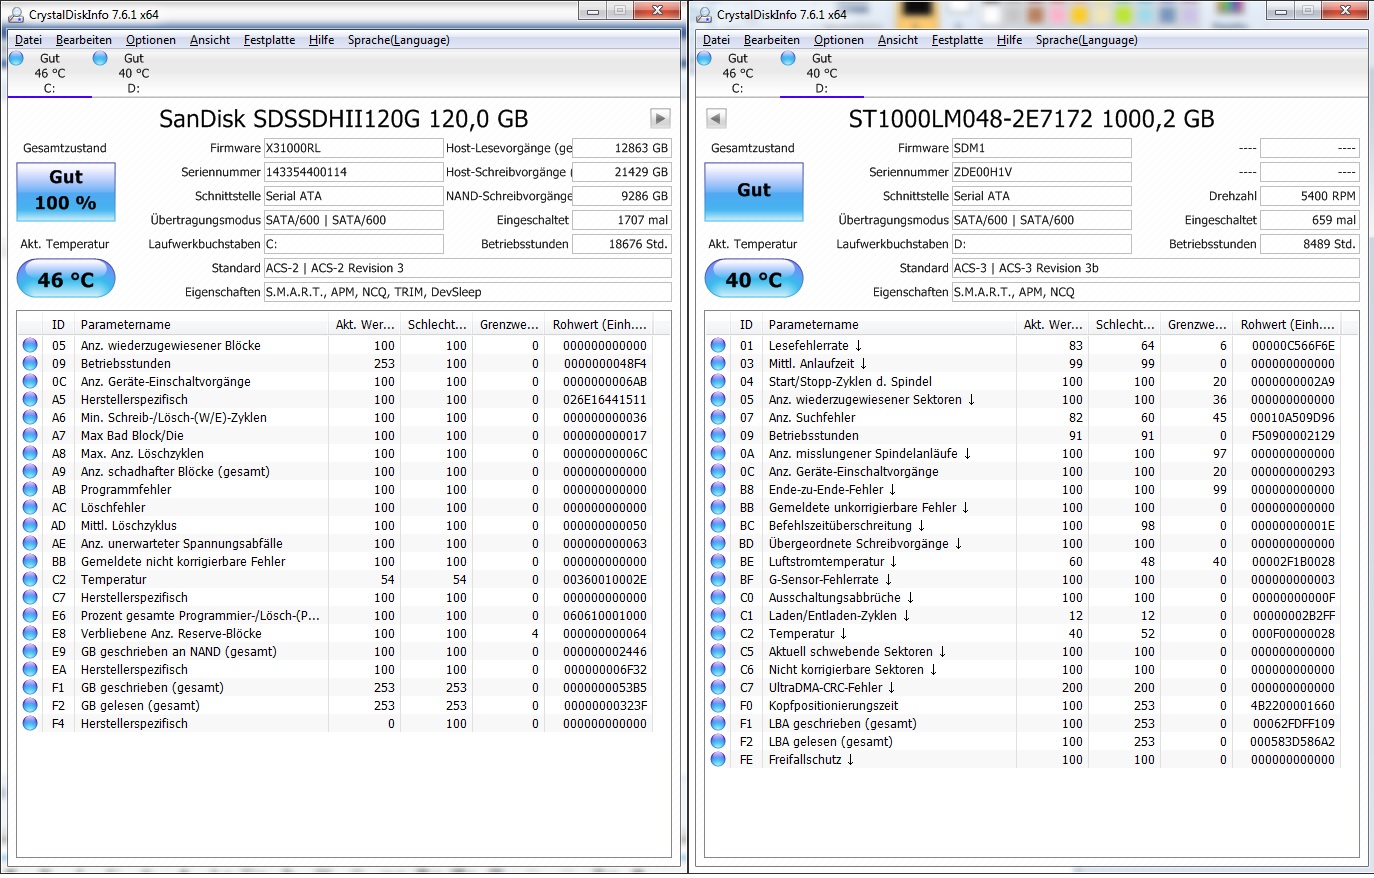Open the Datei menu in the SanDisk window
Image resolution: width=1374 pixels, height=878 pixels.
[29, 40]
